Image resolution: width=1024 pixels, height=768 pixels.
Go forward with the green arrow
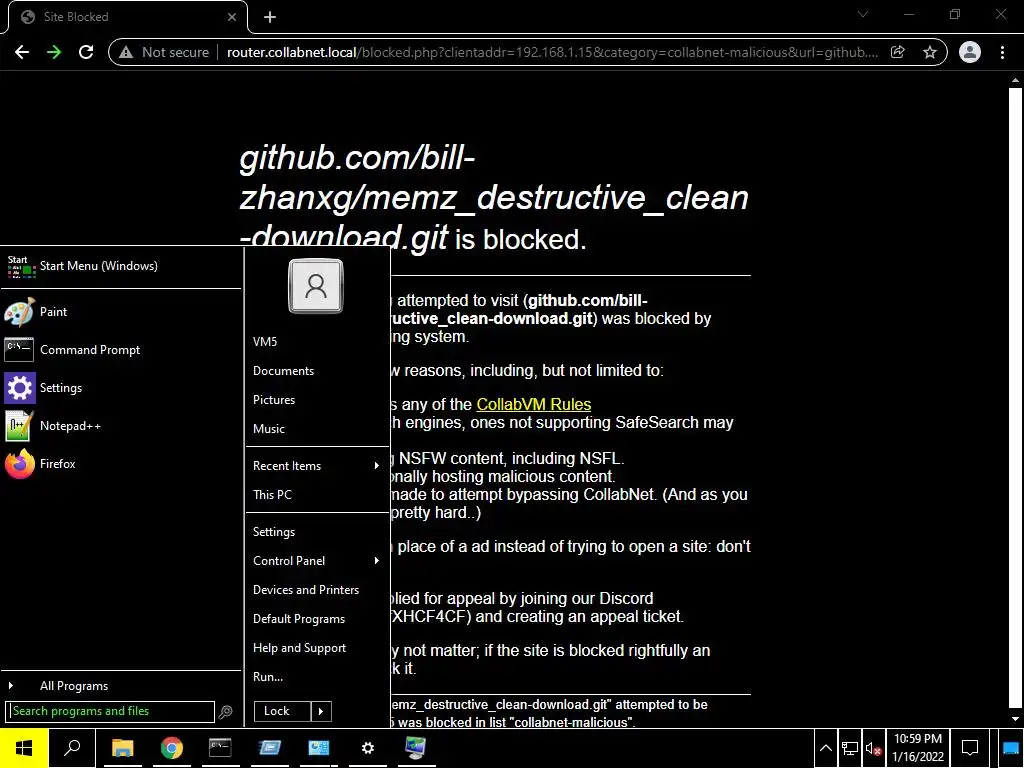(x=54, y=52)
